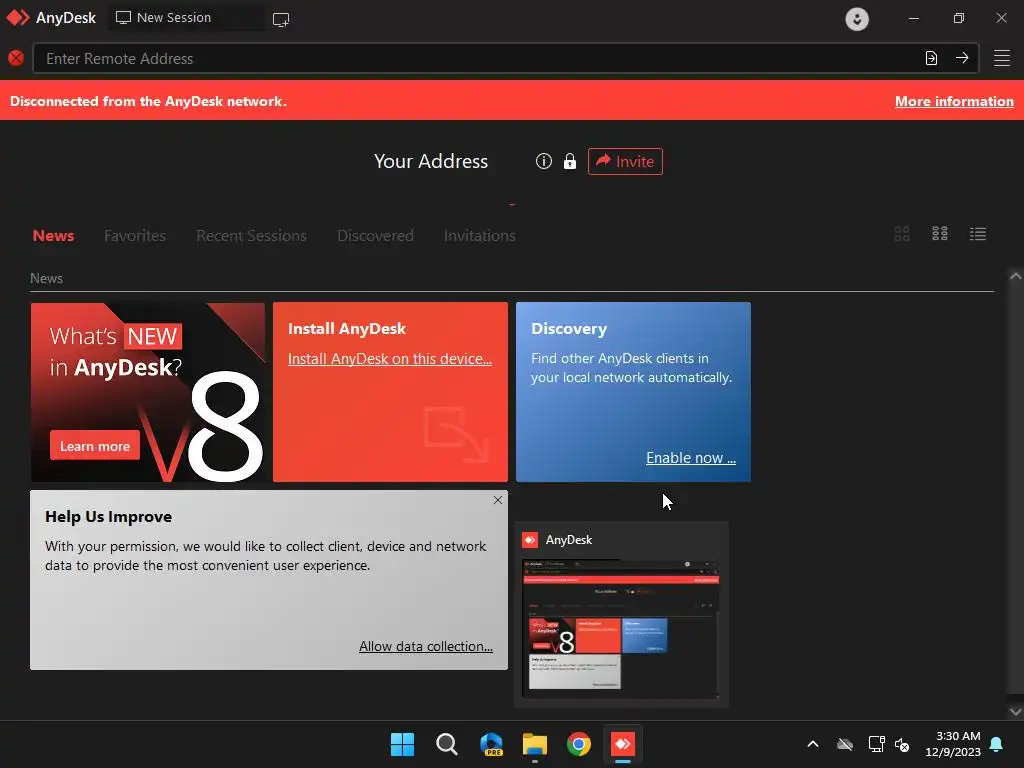
Task: Open Windows Search from taskbar
Action: click(447, 744)
